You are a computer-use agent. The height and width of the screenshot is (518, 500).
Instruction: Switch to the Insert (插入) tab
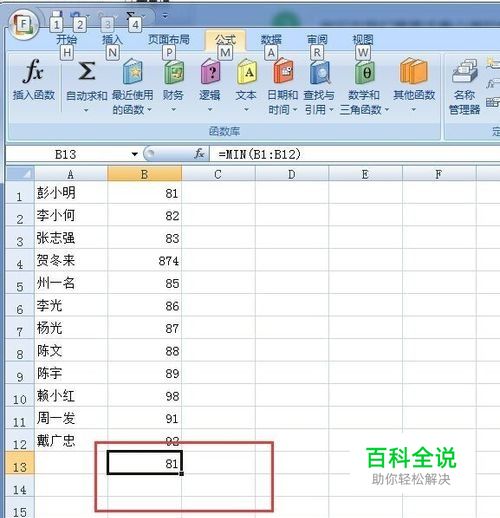[x=112, y=40]
